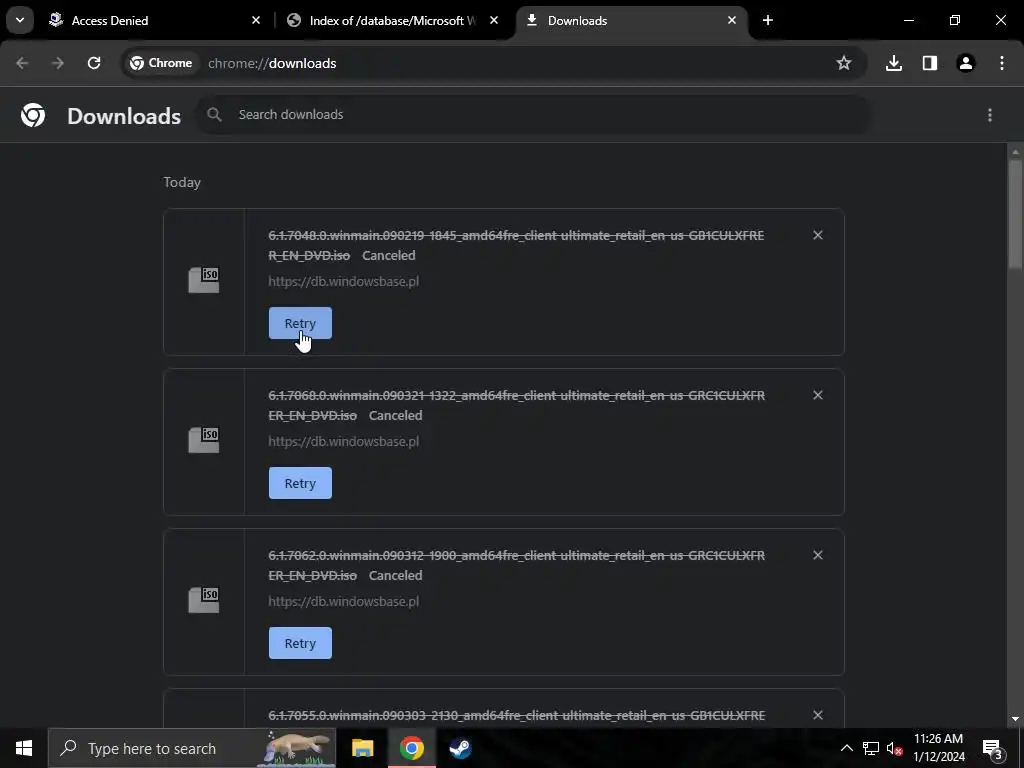This screenshot has width=1024, height=768.
Task: Open the tab search dropdown arrow
Action: (x=20, y=20)
